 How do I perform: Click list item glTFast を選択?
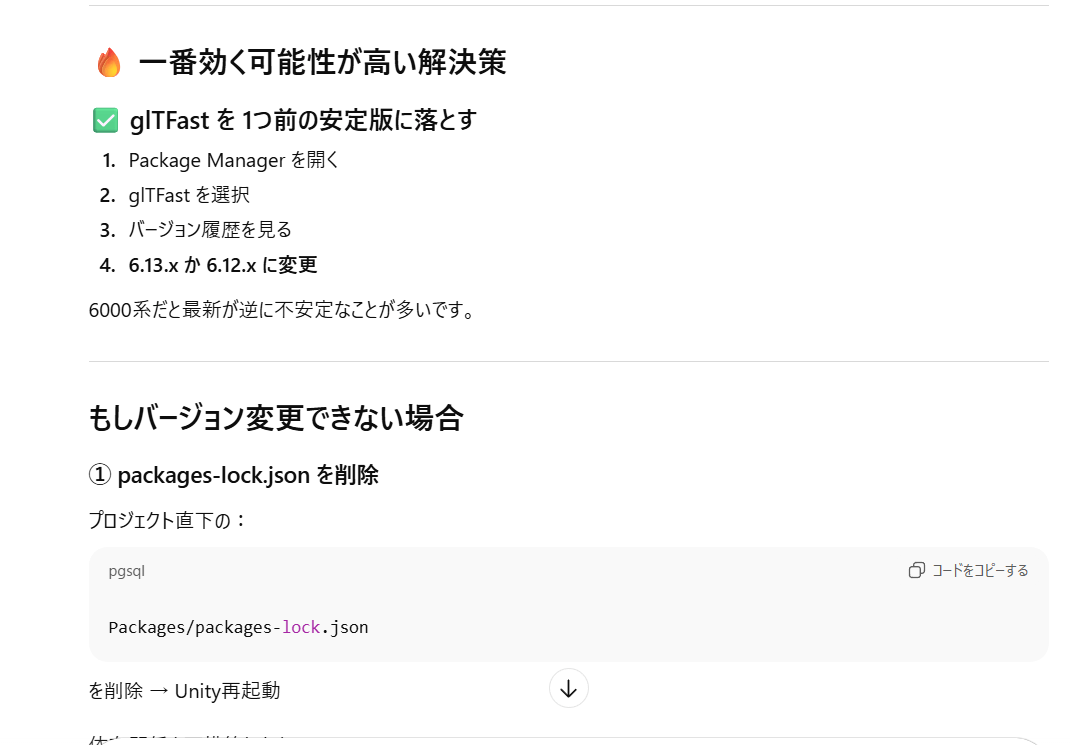[188, 195]
